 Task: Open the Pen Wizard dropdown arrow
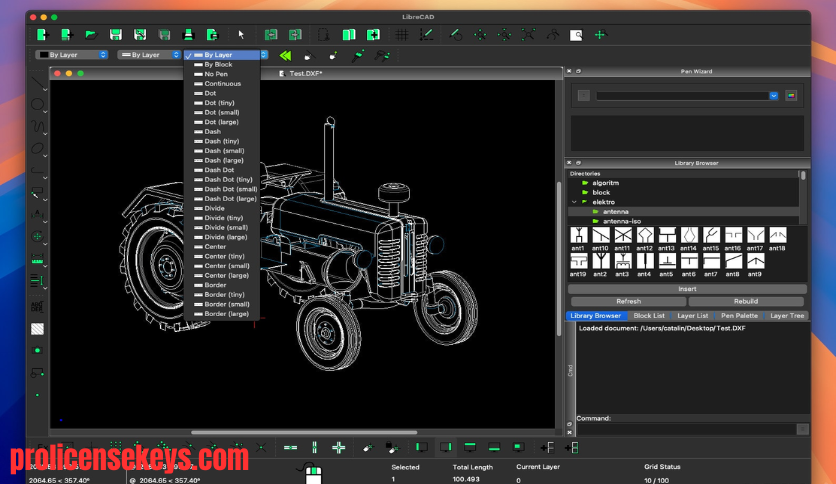point(774,96)
